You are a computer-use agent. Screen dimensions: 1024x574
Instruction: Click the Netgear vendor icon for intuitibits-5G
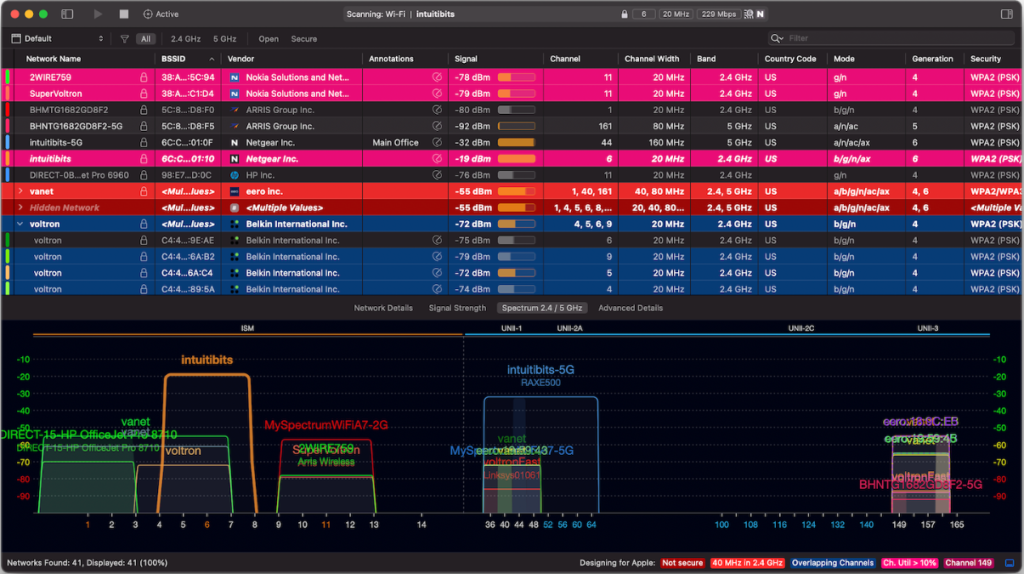coord(235,142)
